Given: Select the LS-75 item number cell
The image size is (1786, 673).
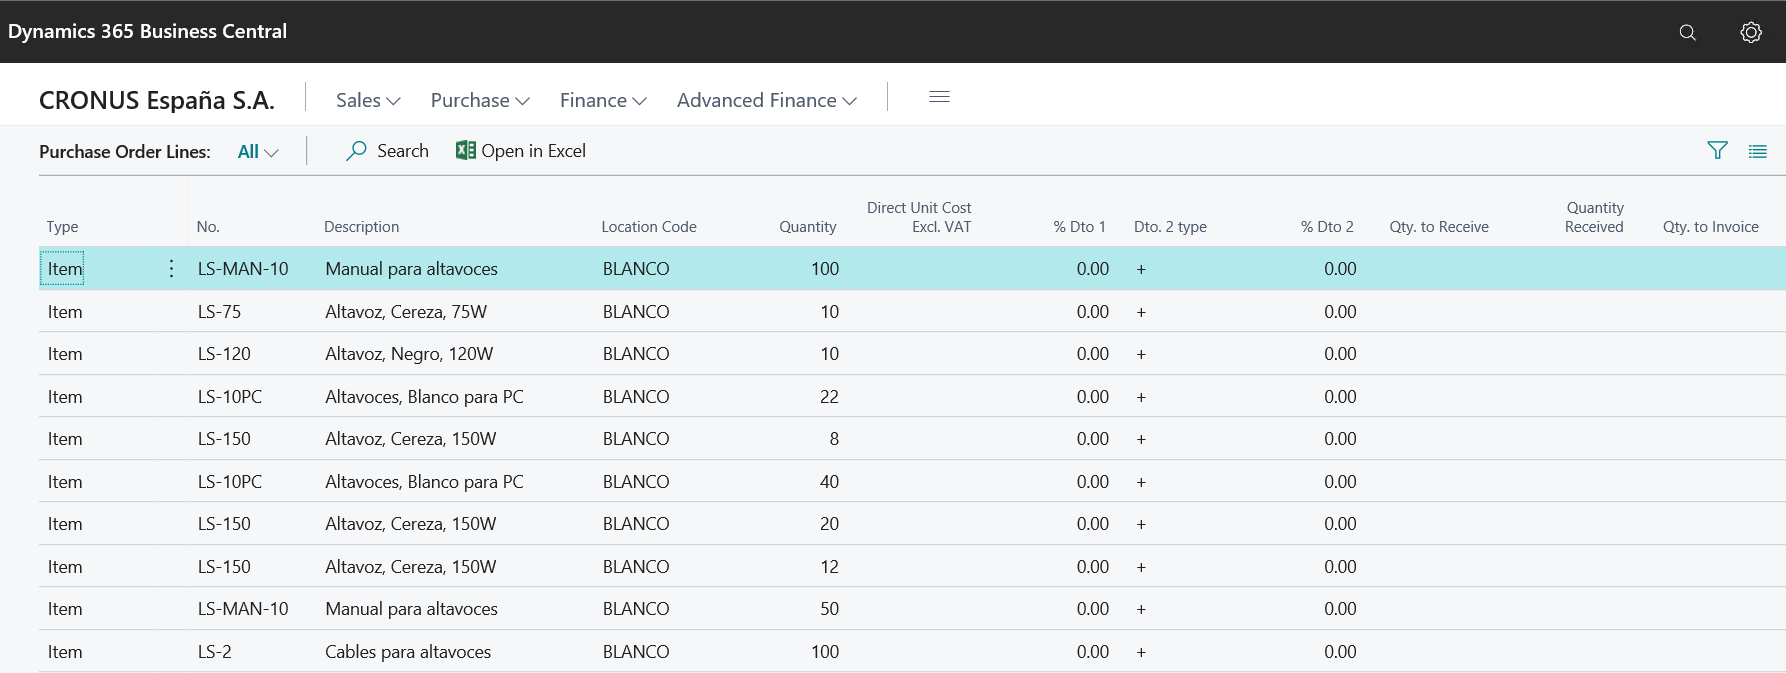Looking at the screenshot, I should tap(219, 312).
